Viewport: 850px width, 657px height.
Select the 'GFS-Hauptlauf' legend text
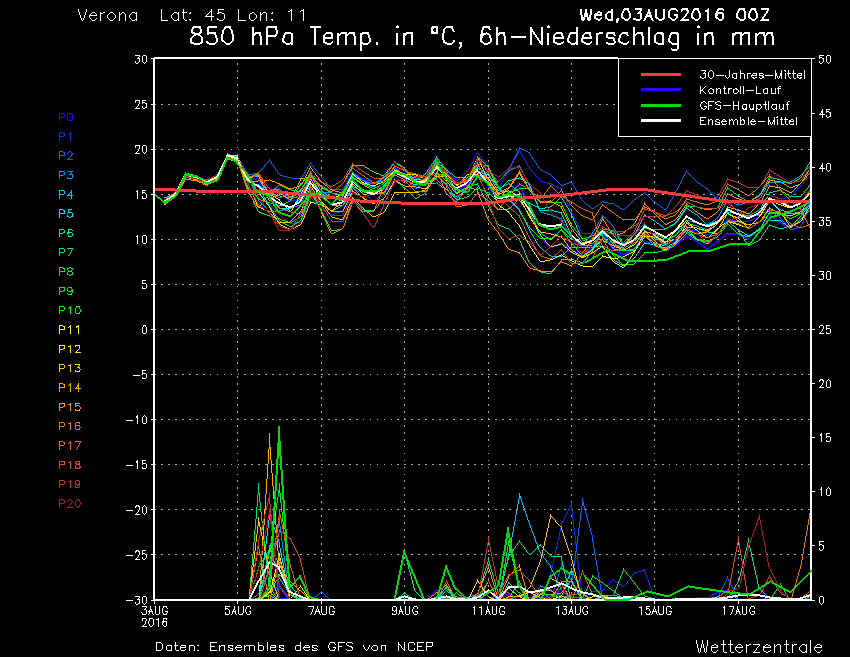[x=744, y=106]
